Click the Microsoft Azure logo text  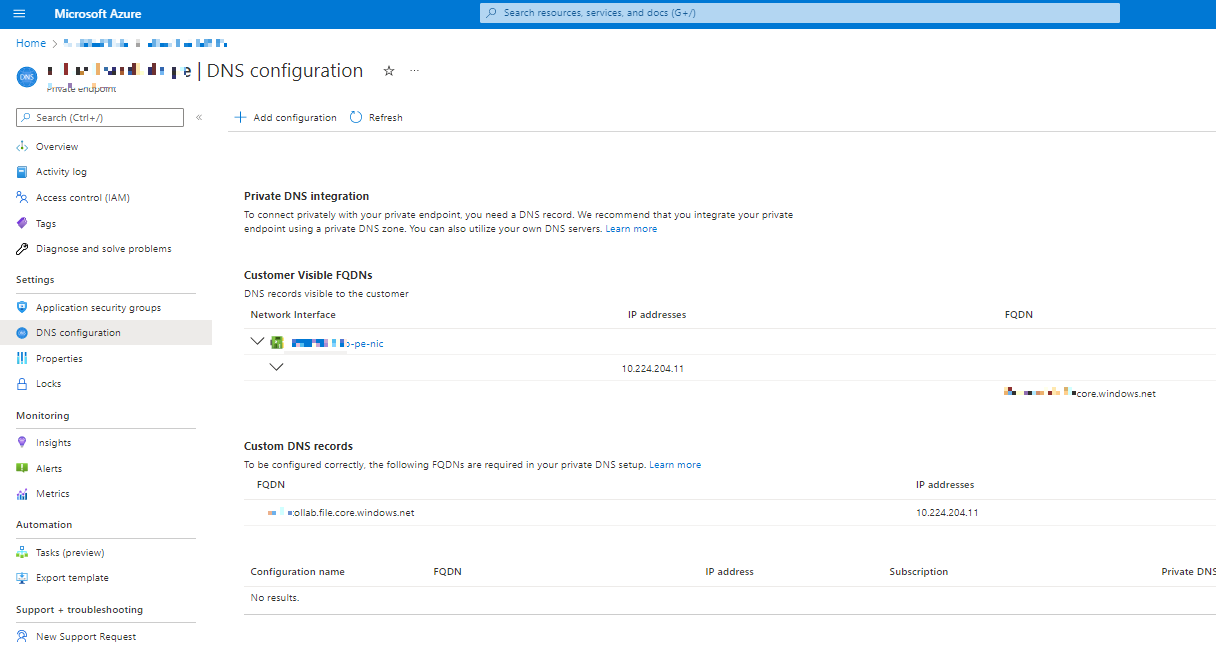[97, 14]
